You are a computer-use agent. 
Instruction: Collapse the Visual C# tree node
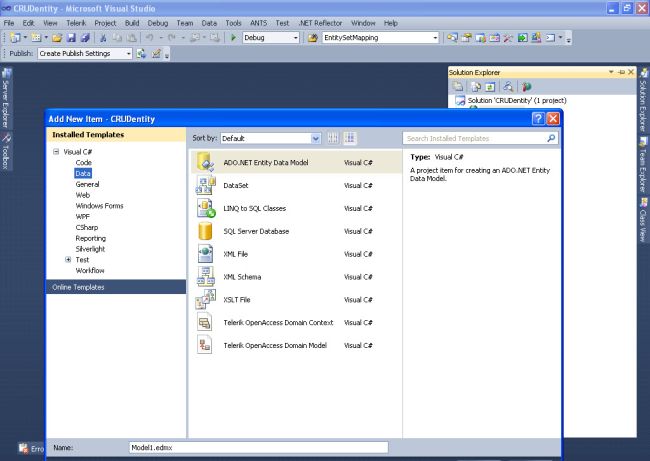pyautogui.click(x=56, y=152)
